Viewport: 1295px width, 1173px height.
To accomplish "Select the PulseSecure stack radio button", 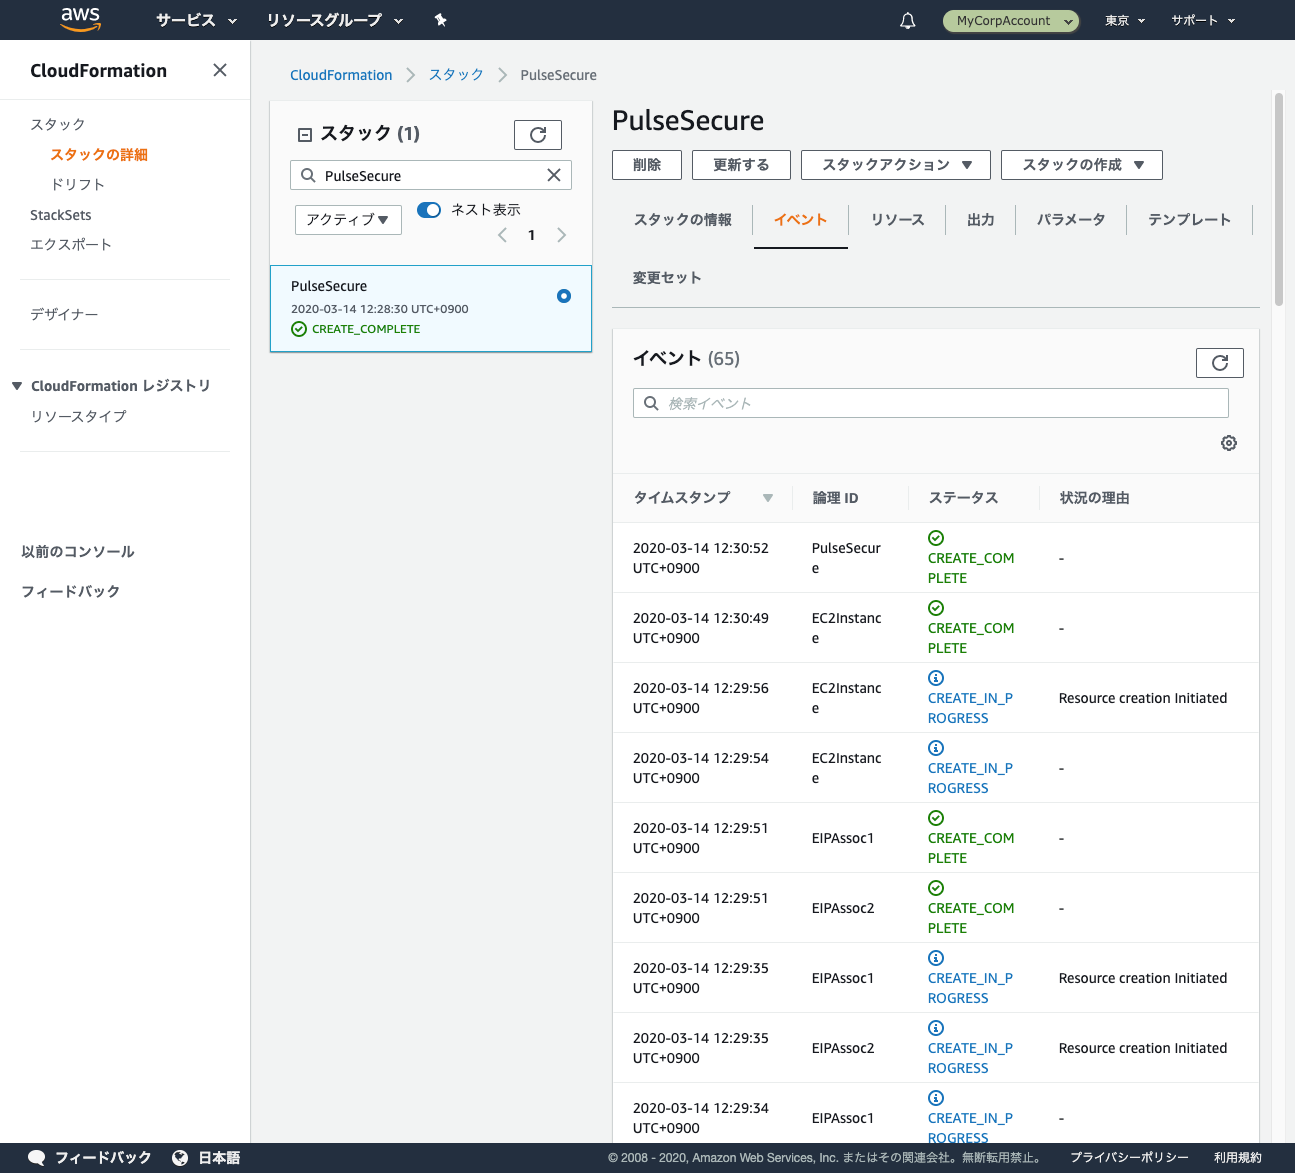I will [x=563, y=296].
